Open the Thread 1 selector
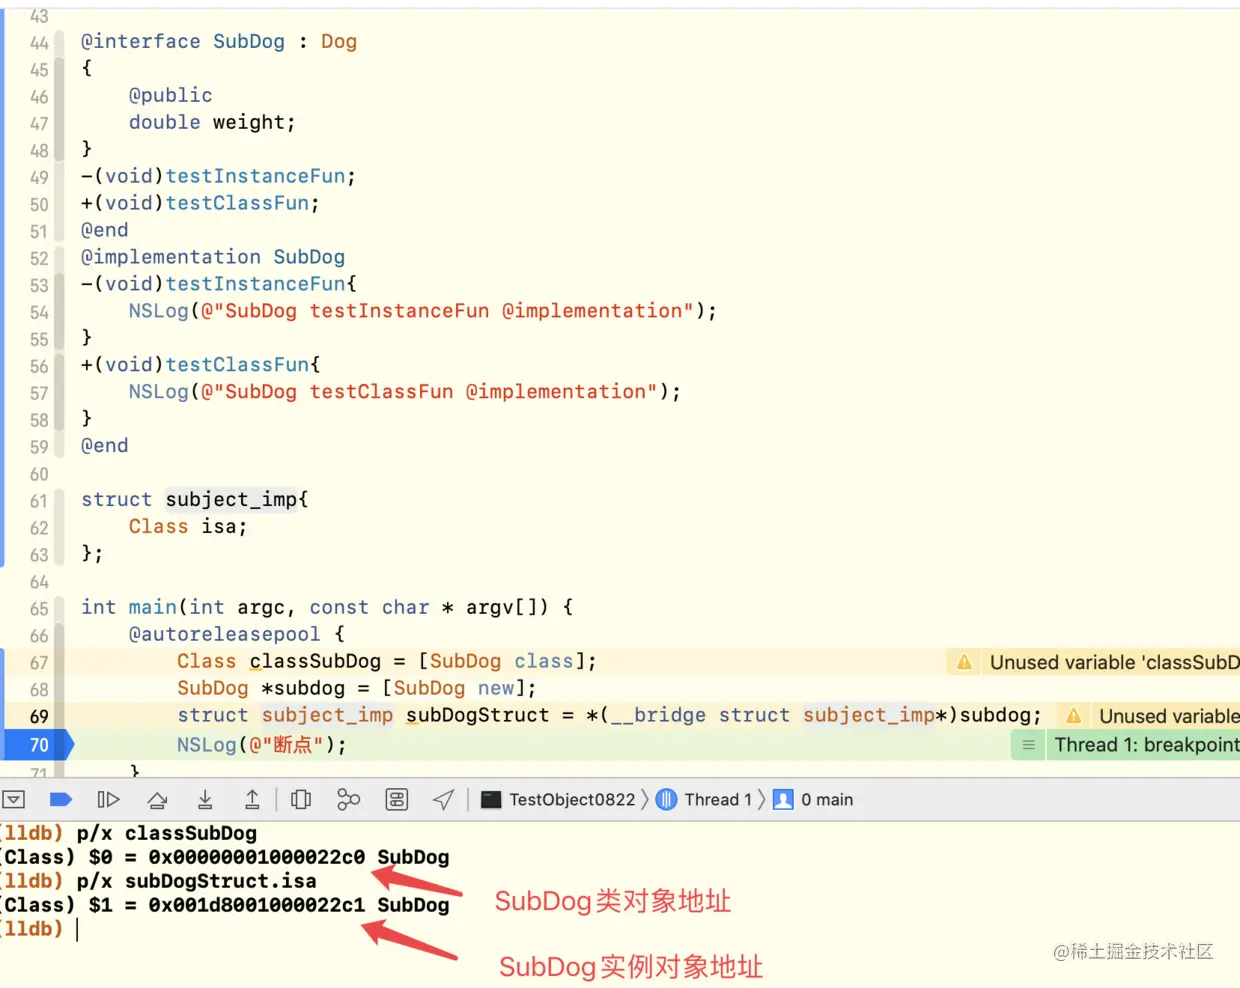Viewport: 1240px width, 988px height. click(704, 799)
